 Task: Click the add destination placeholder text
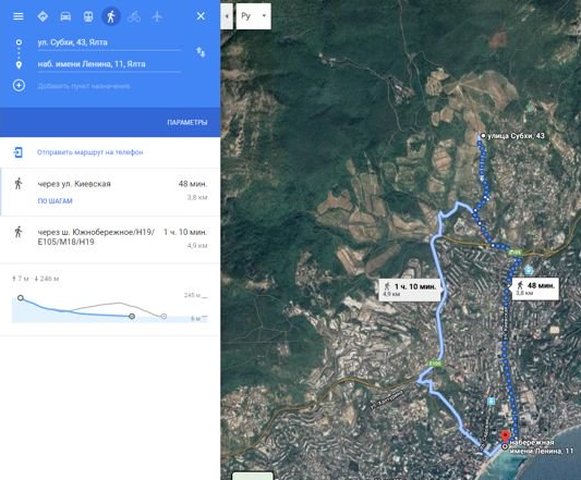pyautogui.click(x=83, y=86)
